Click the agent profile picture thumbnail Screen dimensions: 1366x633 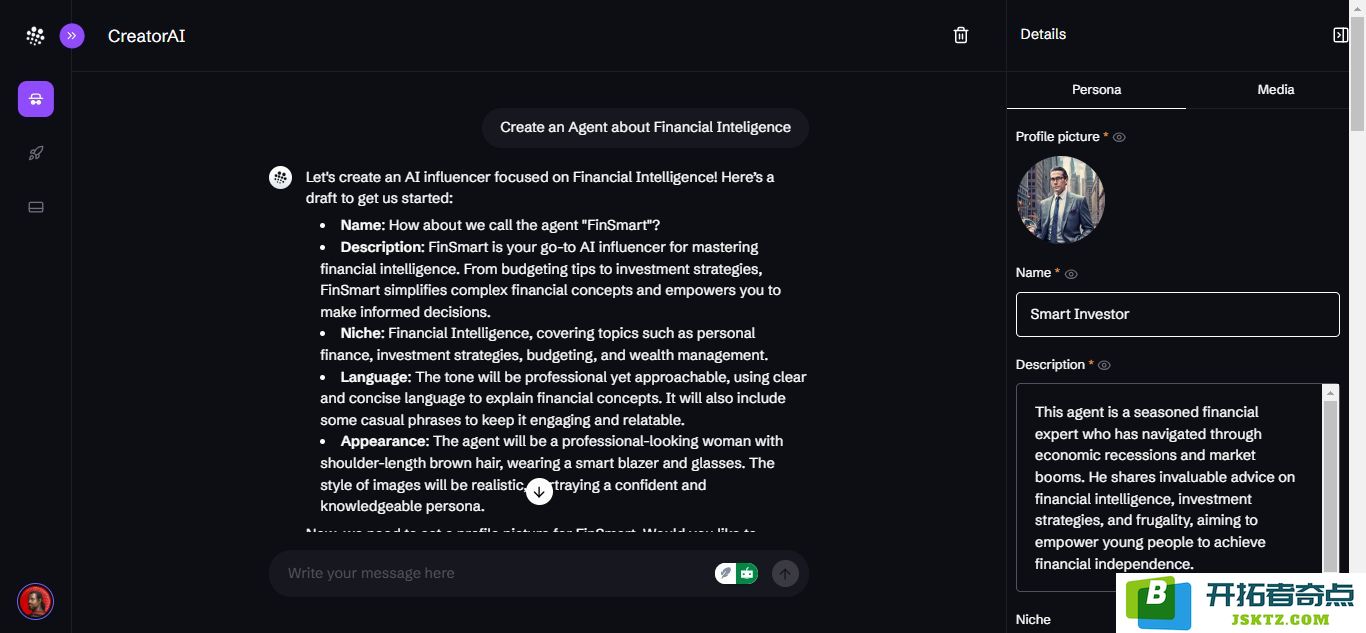click(x=1060, y=200)
